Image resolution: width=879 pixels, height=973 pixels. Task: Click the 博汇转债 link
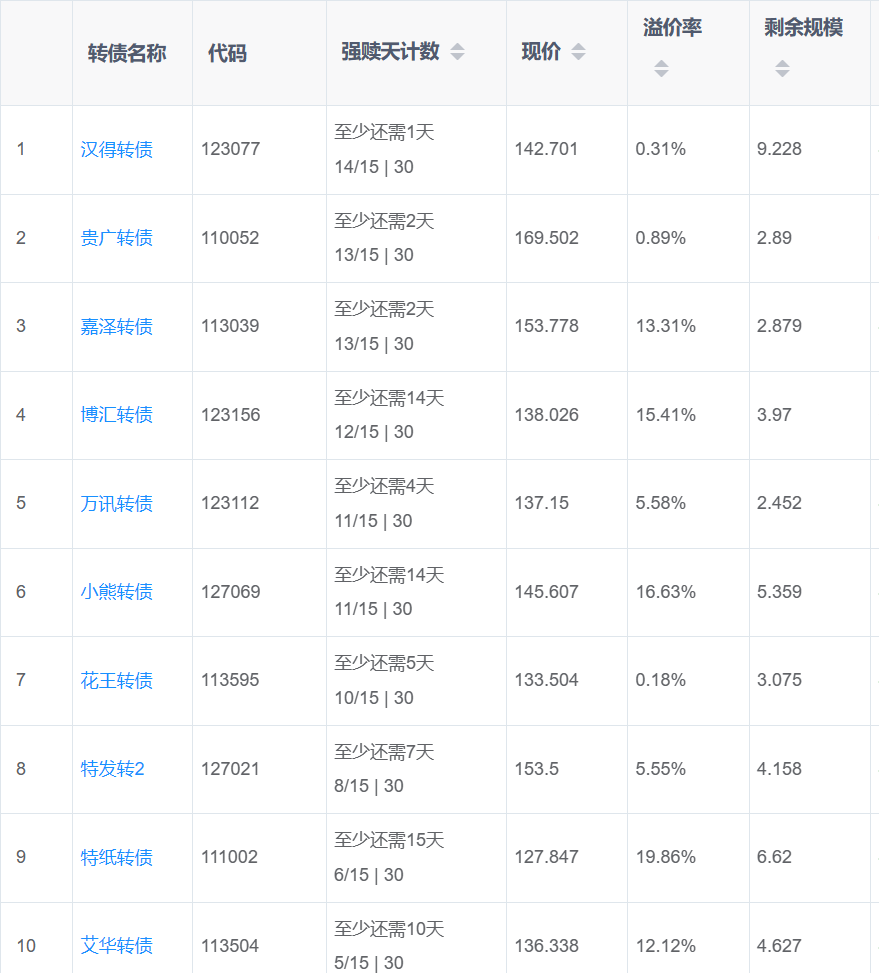117,415
